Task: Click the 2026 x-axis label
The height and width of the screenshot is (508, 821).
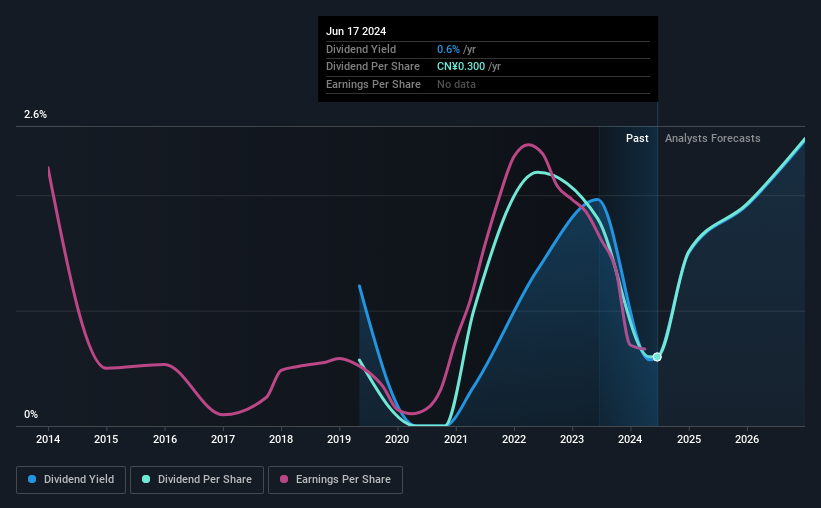Action: (x=747, y=439)
